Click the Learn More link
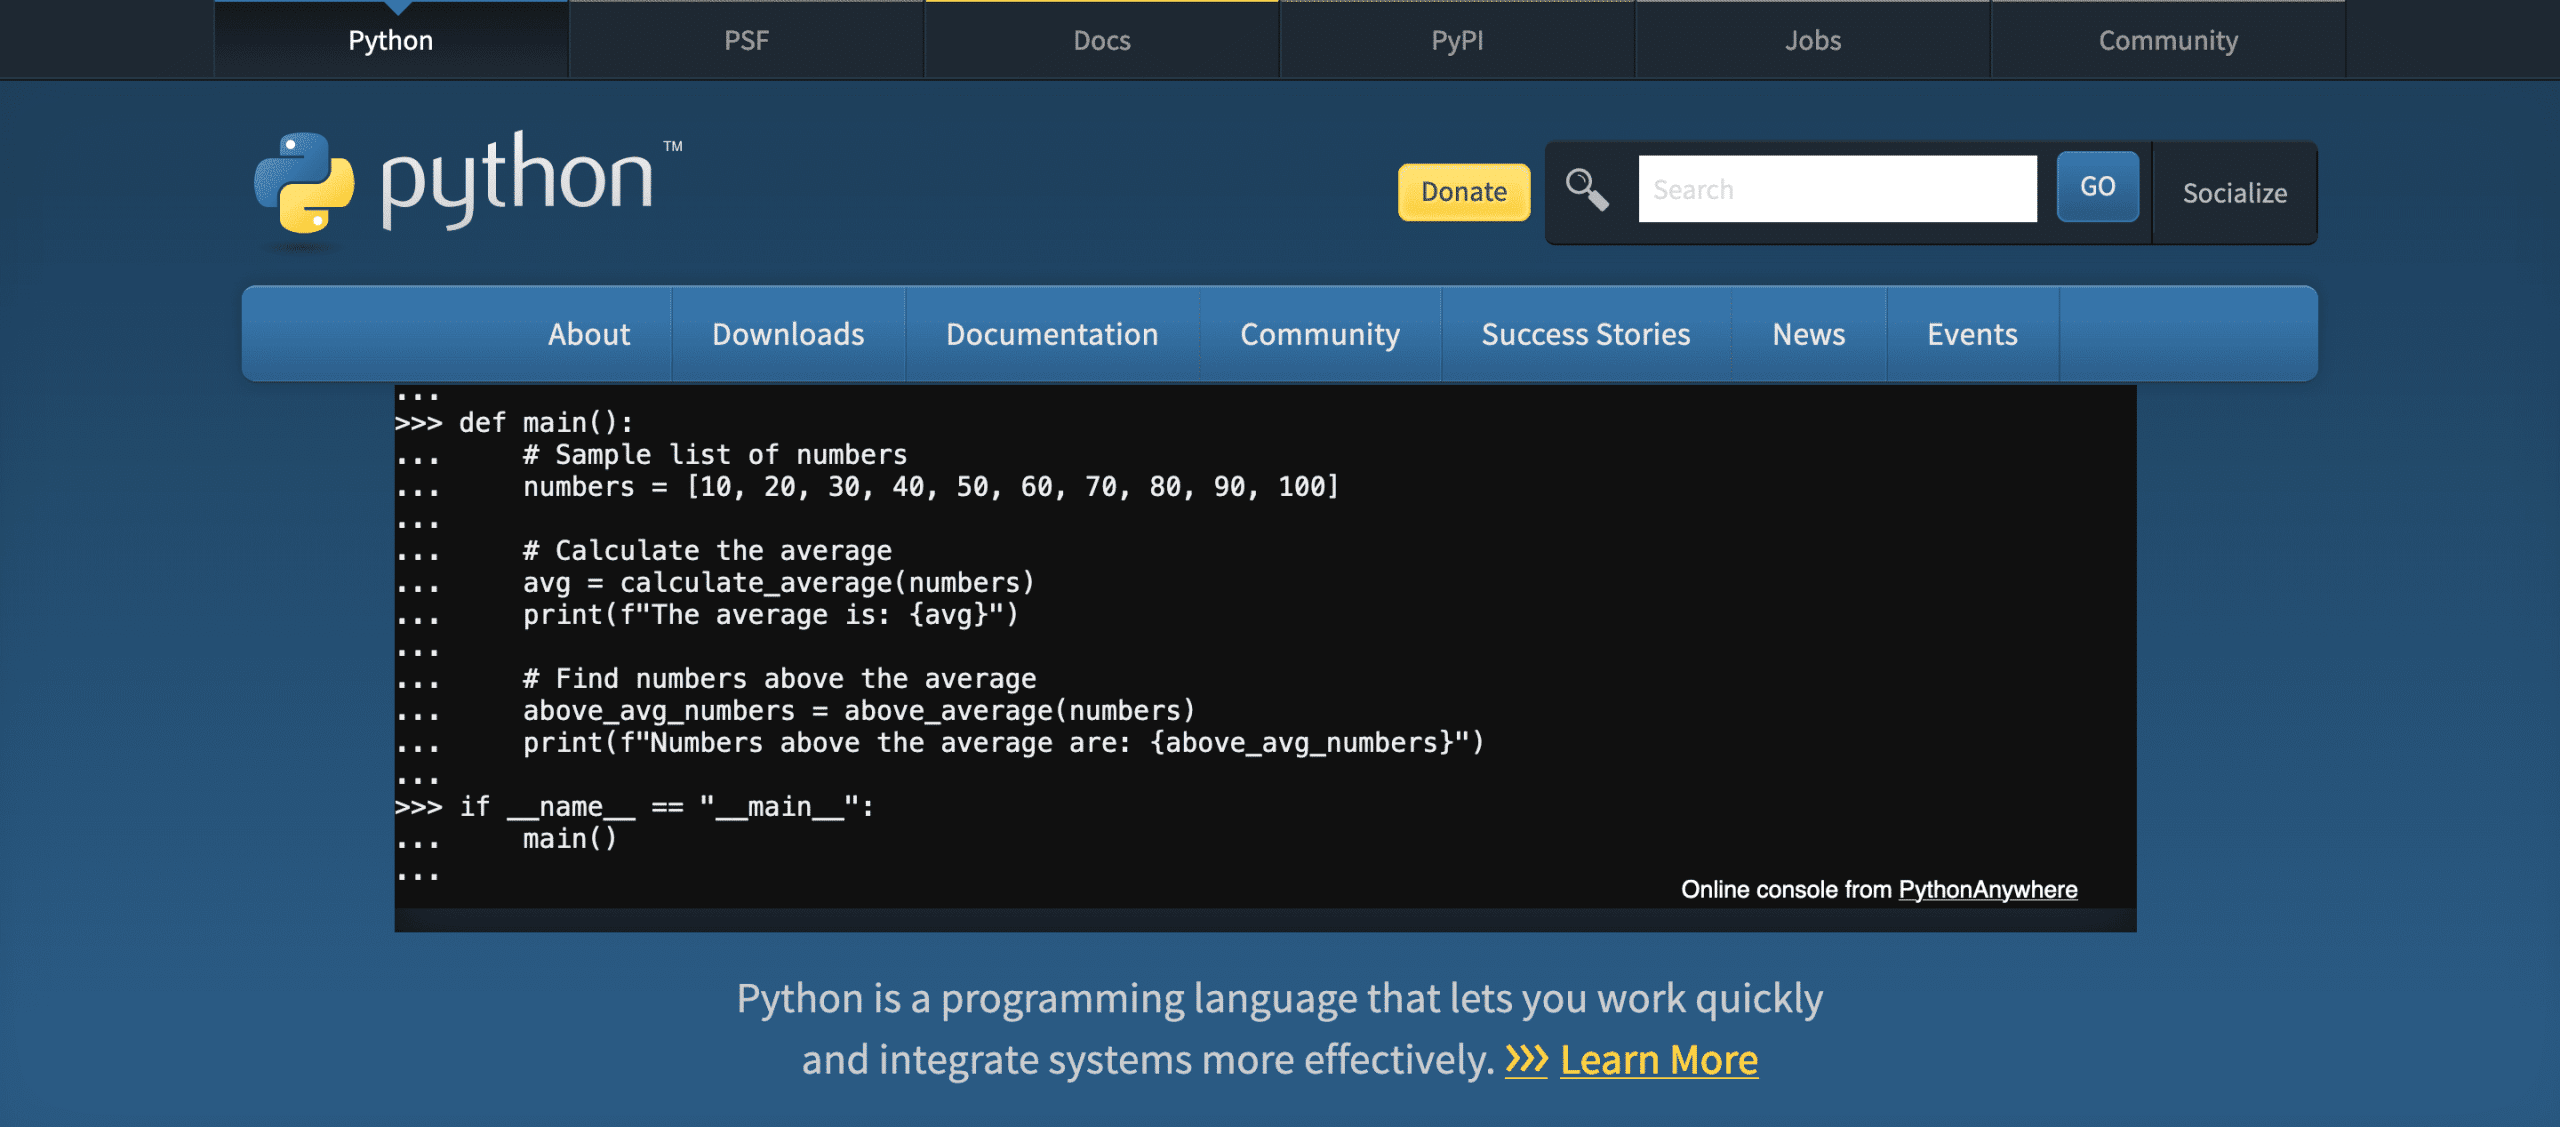 click(x=1659, y=1059)
